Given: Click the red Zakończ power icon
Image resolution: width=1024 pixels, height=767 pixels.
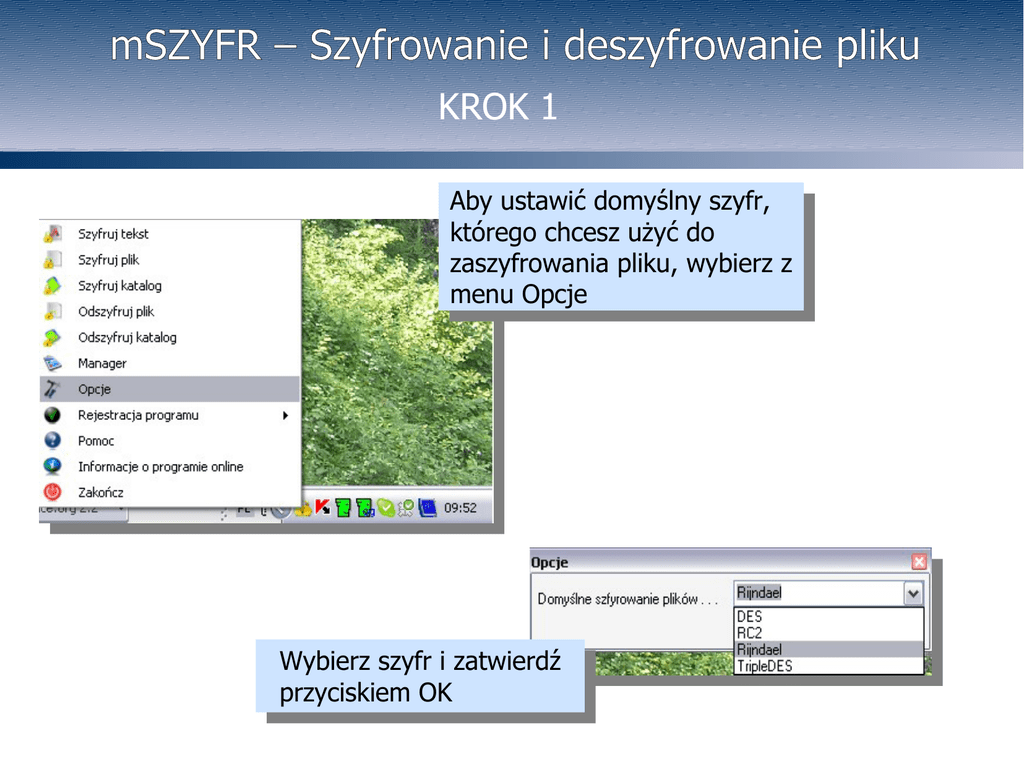Looking at the screenshot, I should pos(53,493).
